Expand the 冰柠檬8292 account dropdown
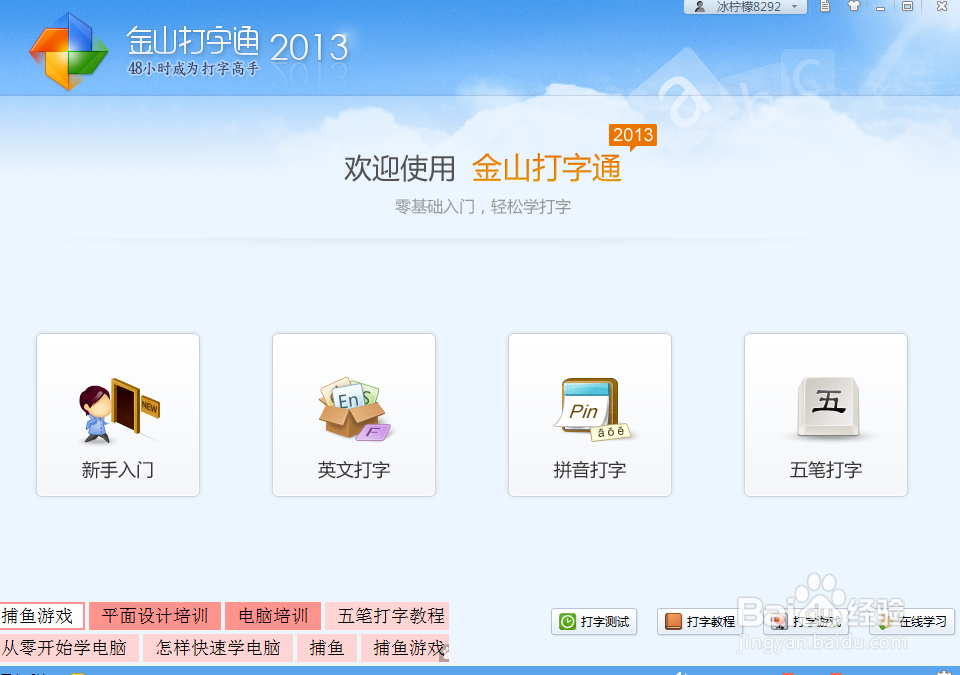 [795, 7]
